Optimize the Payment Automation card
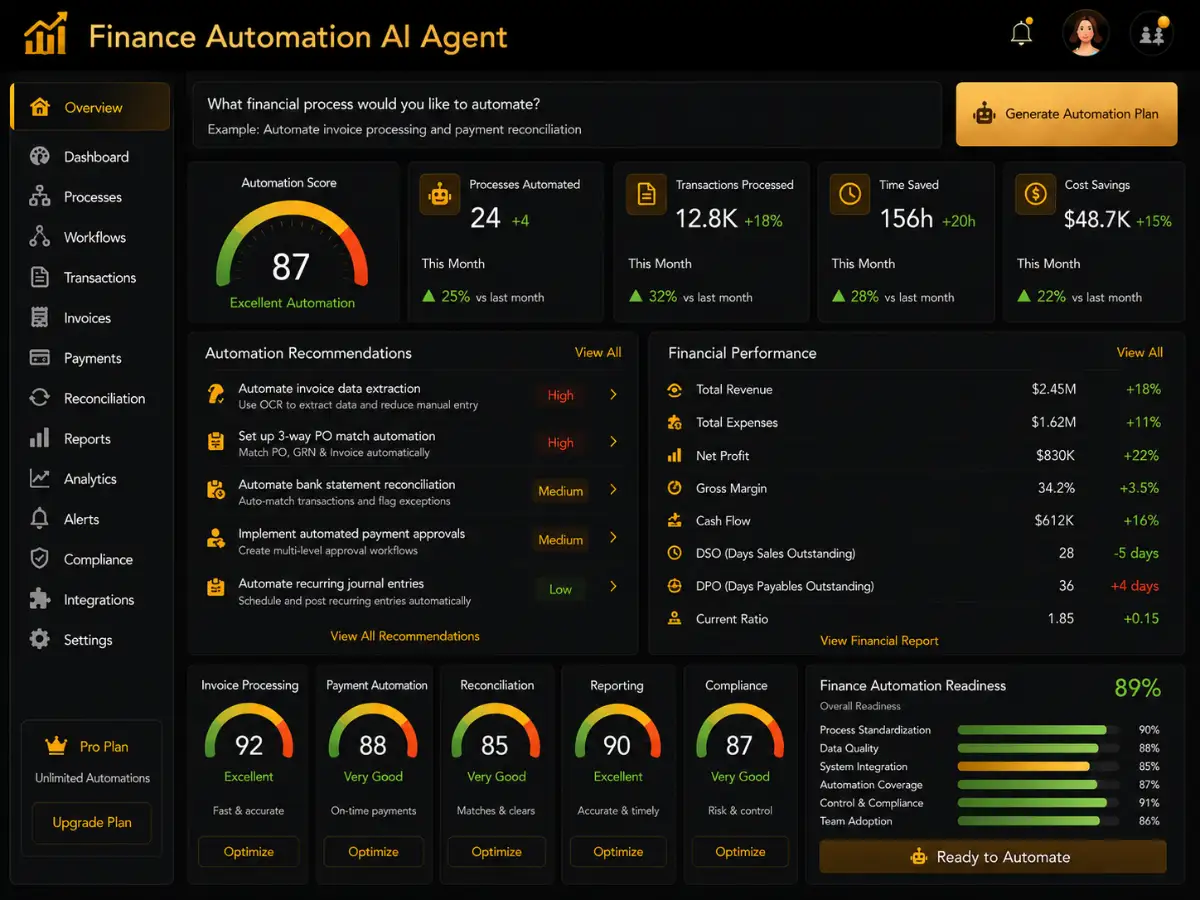This screenshot has height=900, width=1200. pyautogui.click(x=373, y=852)
